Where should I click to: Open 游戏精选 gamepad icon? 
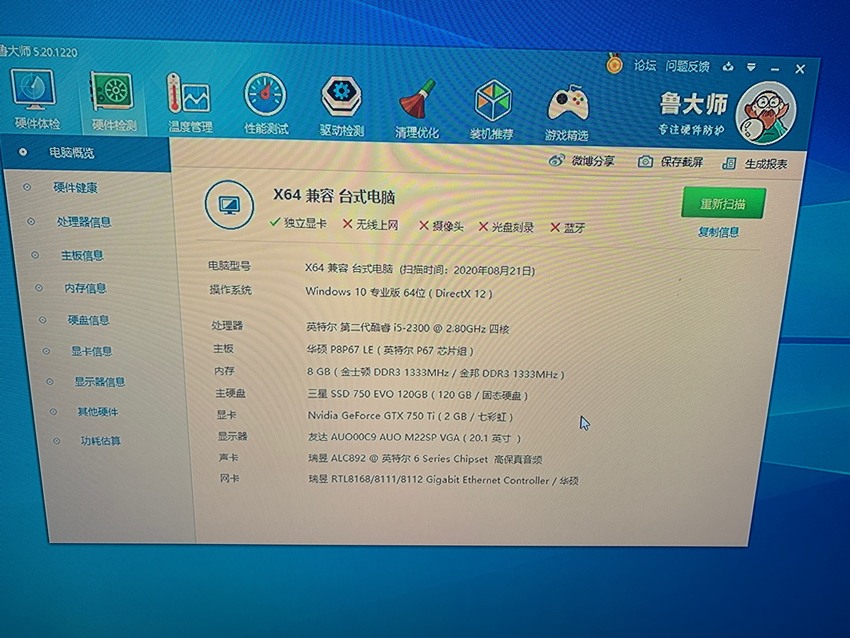(x=567, y=111)
